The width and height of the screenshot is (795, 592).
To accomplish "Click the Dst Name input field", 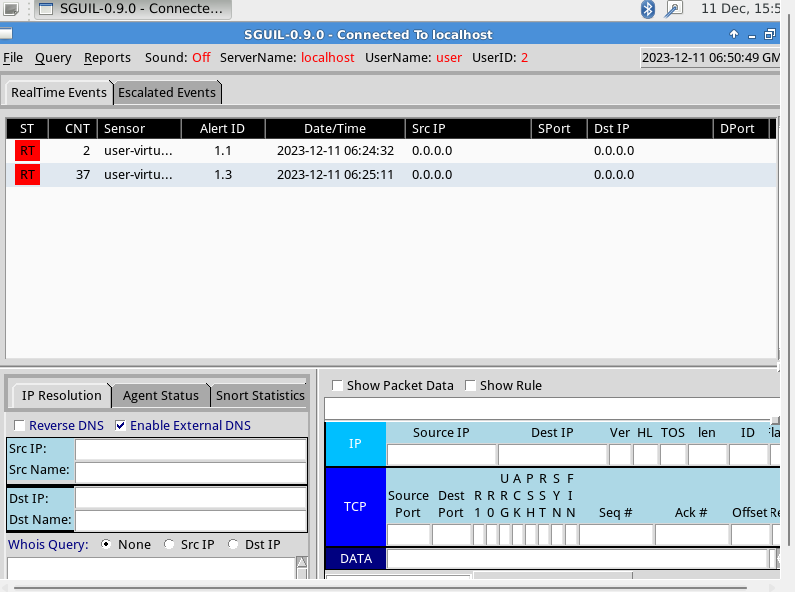I will pos(191,521).
